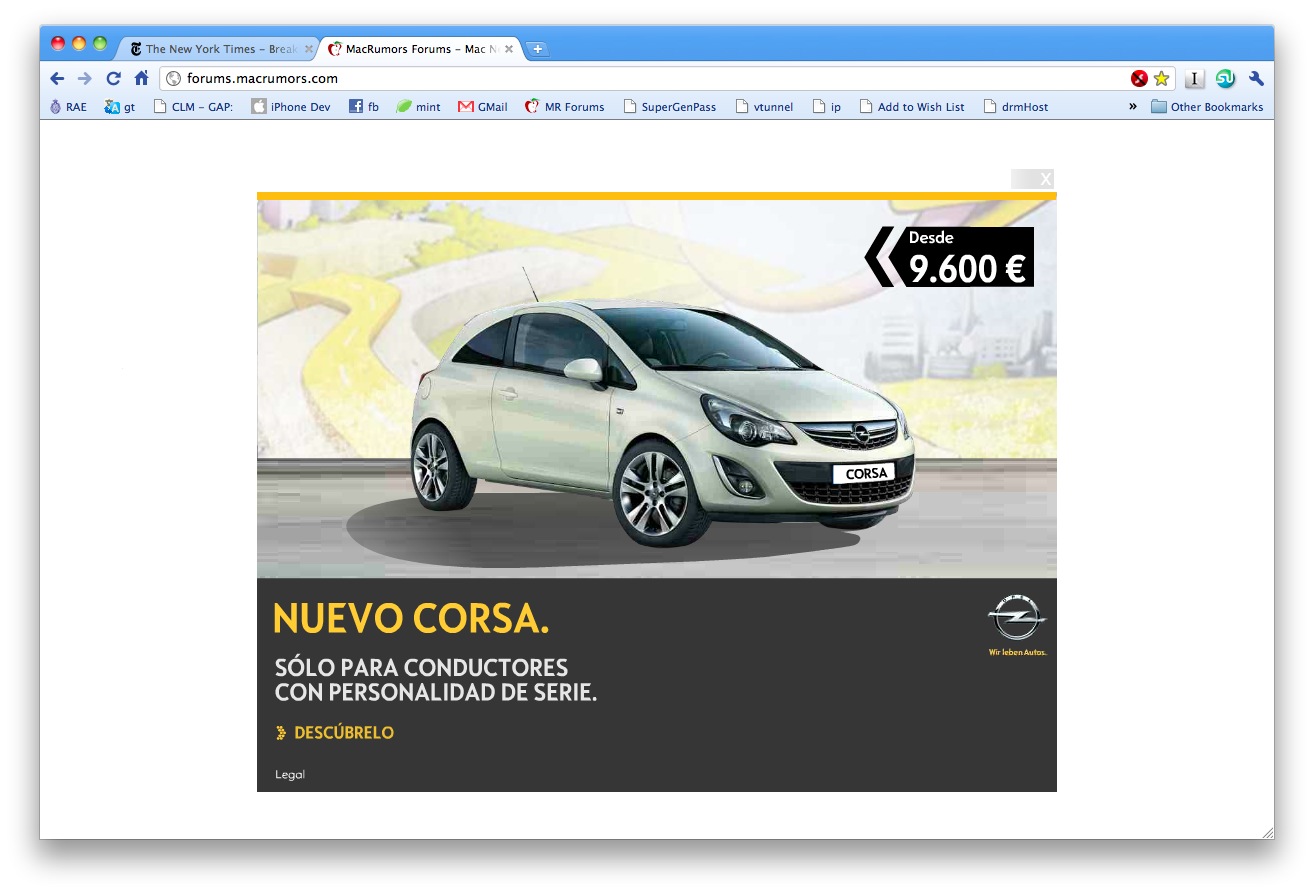
Task: Go forward to the next page
Action: (x=85, y=78)
